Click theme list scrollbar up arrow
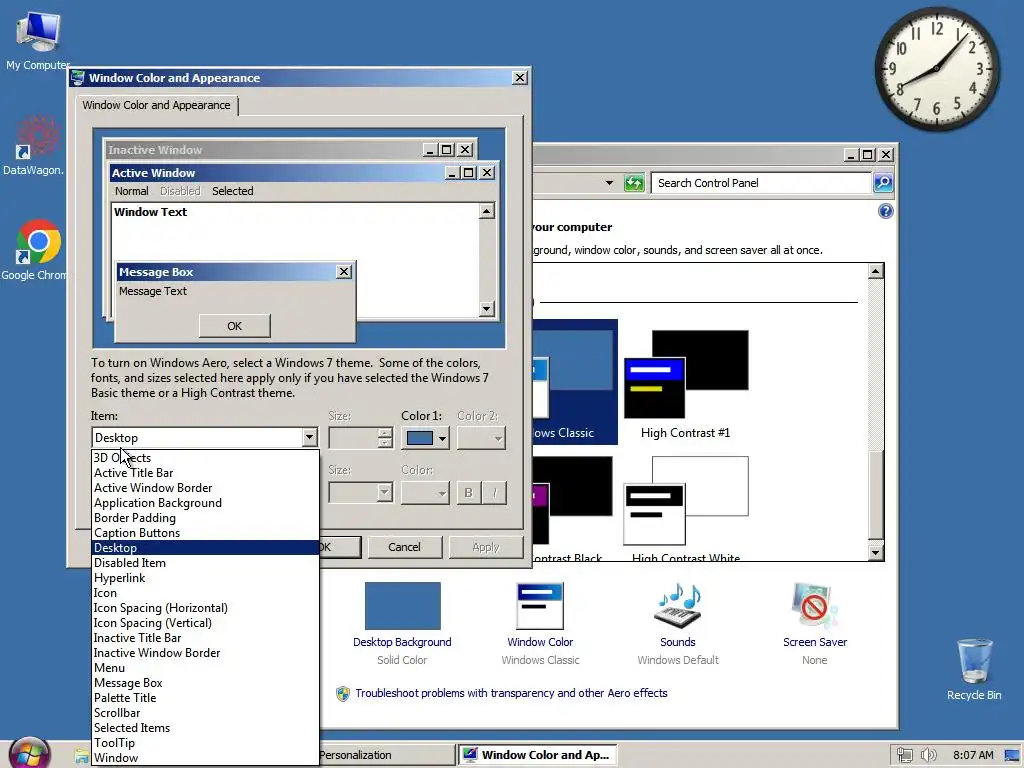This screenshot has width=1024, height=768. [x=876, y=271]
